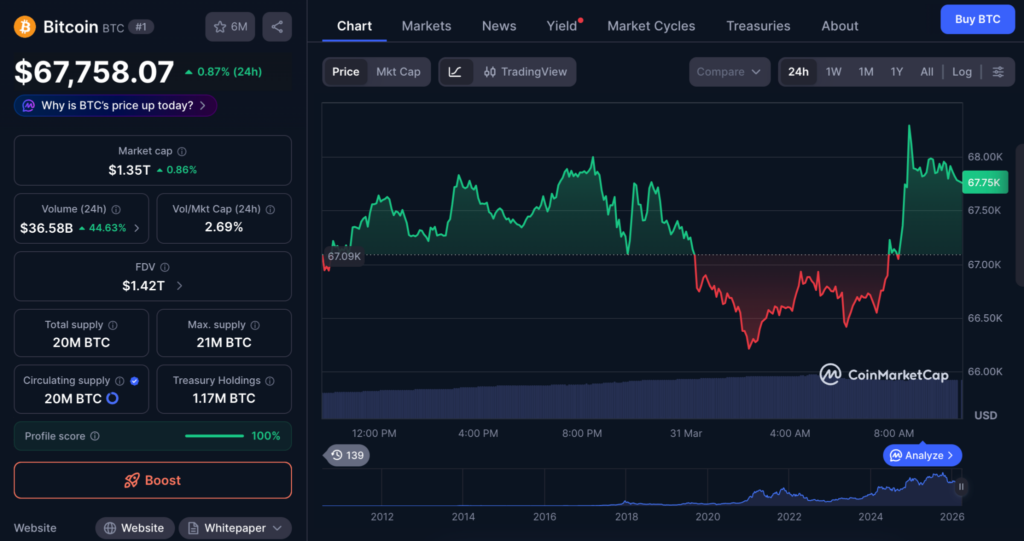Toggle chart to Mkt Cap view
The image size is (1024, 541).
(x=398, y=72)
